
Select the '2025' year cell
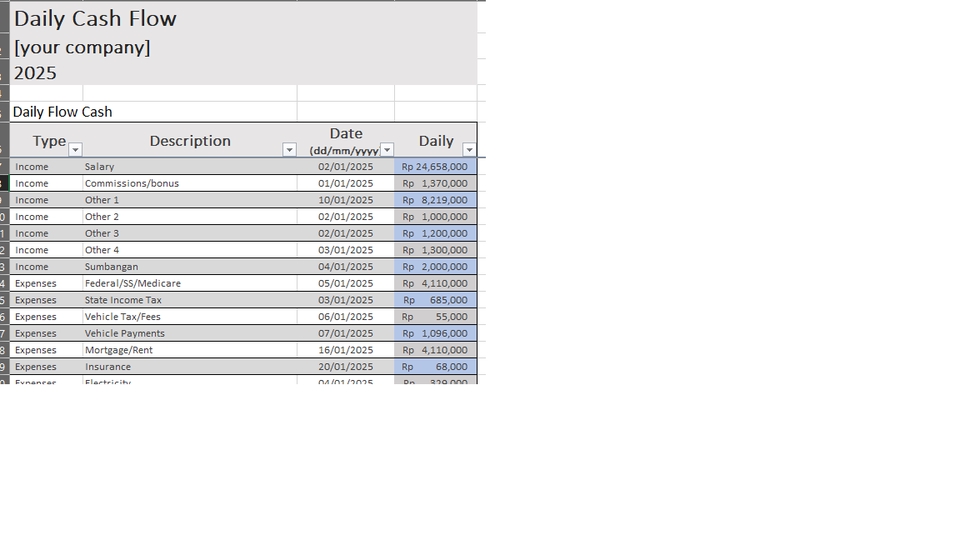244,72
